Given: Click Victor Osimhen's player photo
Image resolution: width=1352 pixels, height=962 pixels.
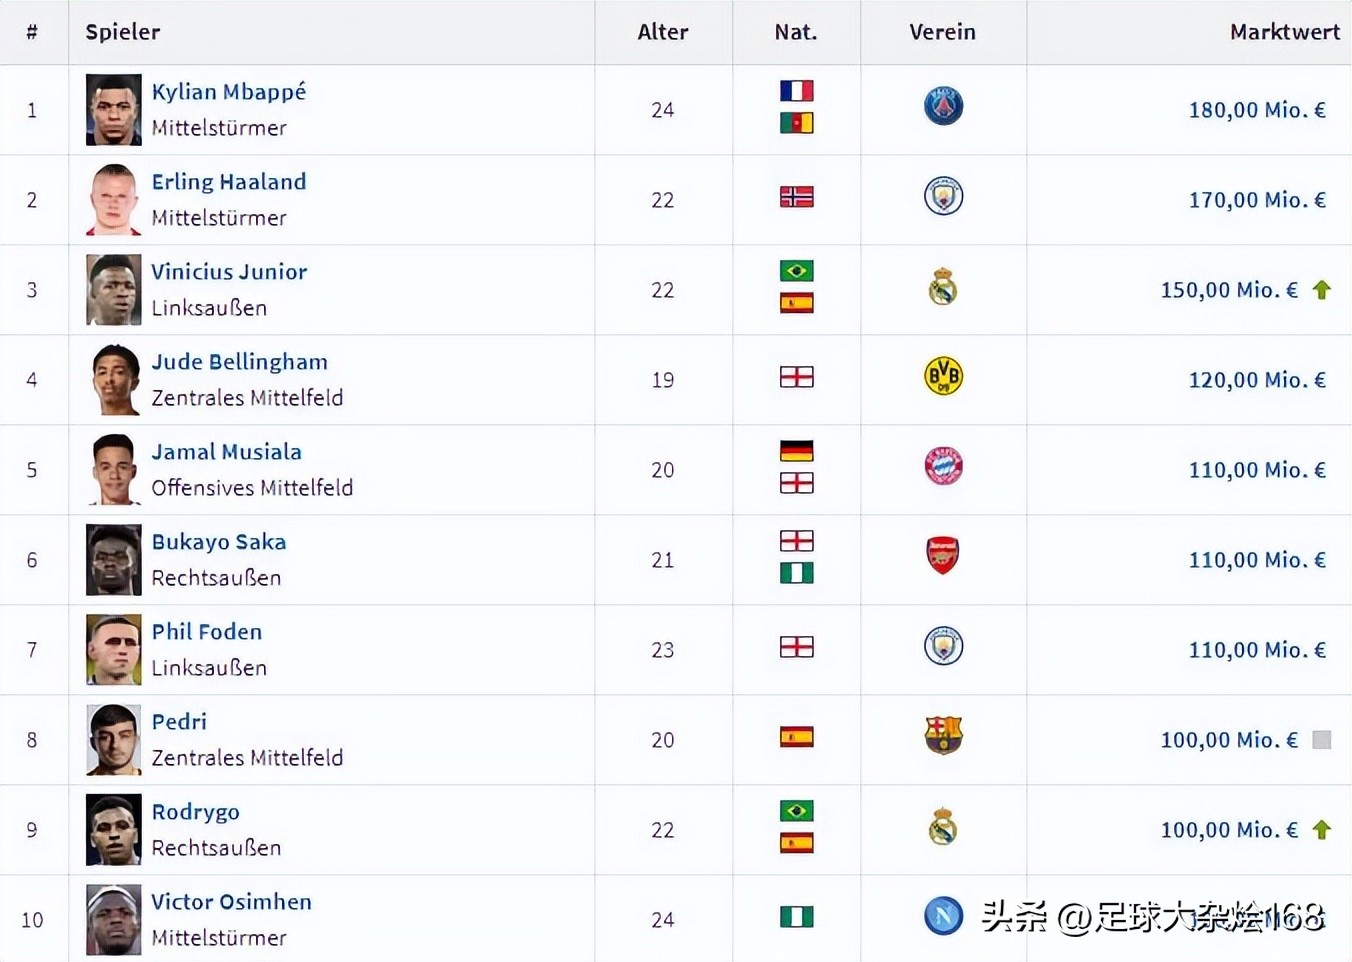Looking at the screenshot, I should click(114, 920).
